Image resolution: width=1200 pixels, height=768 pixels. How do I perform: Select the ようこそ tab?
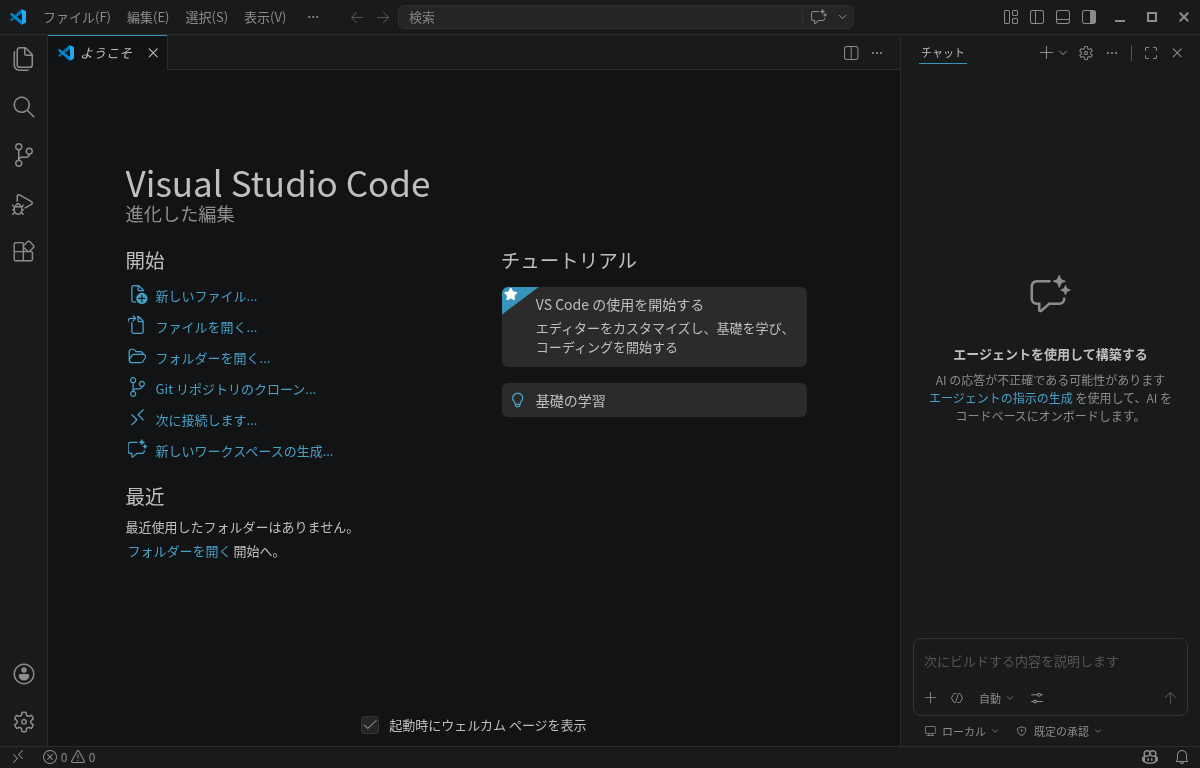click(x=106, y=53)
